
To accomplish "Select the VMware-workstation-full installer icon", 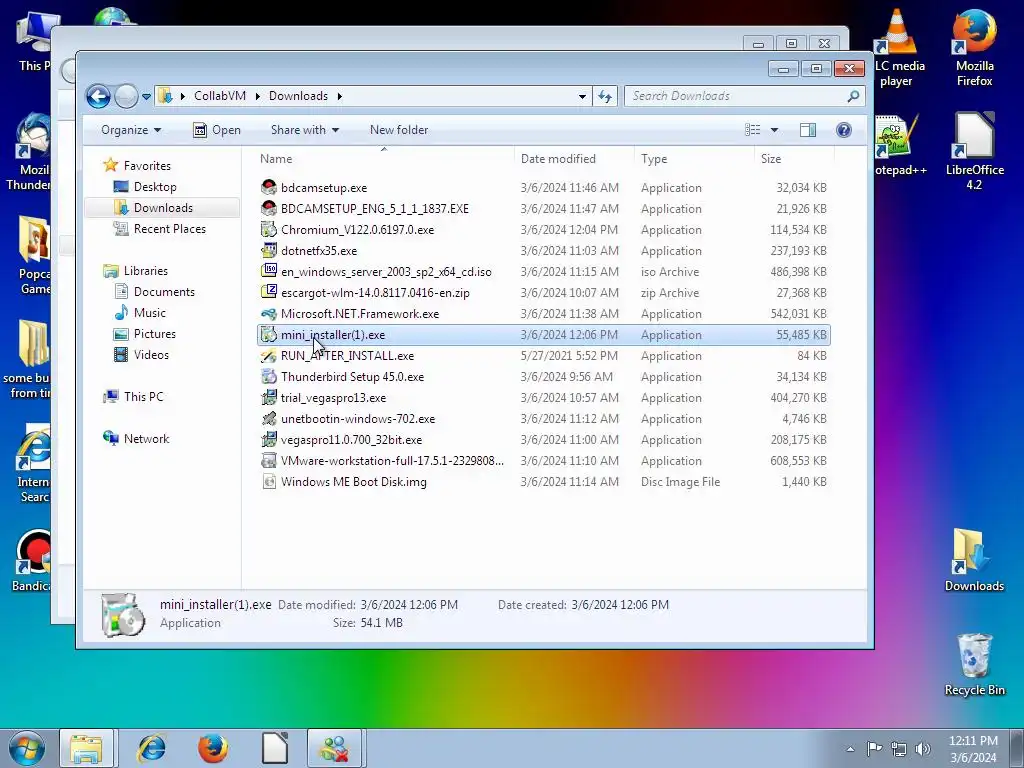I will (x=268, y=460).
